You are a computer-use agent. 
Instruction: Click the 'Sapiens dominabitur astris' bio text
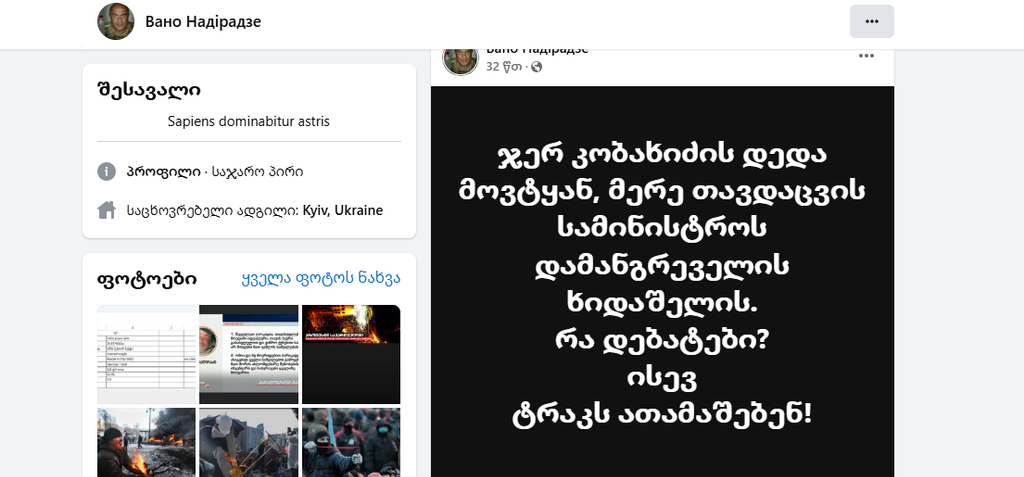click(x=249, y=122)
